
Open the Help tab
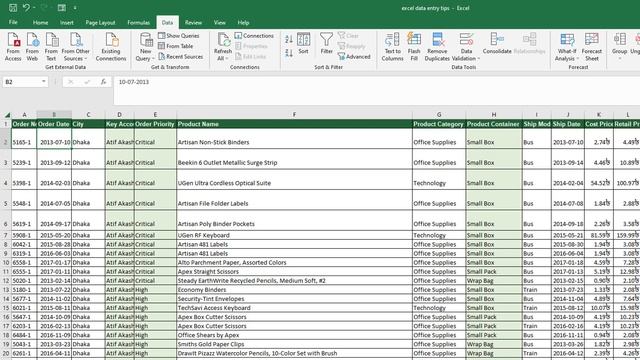[243, 22]
